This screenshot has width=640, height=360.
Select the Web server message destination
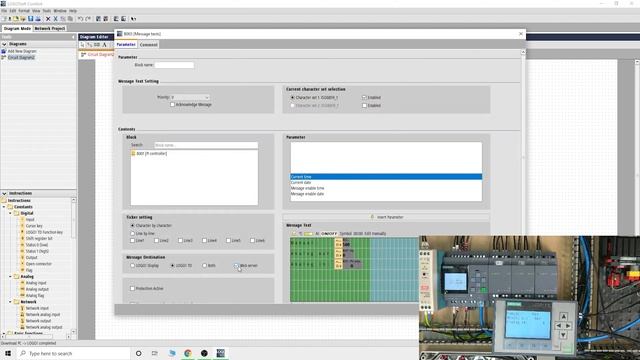pyautogui.click(x=236, y=265)
